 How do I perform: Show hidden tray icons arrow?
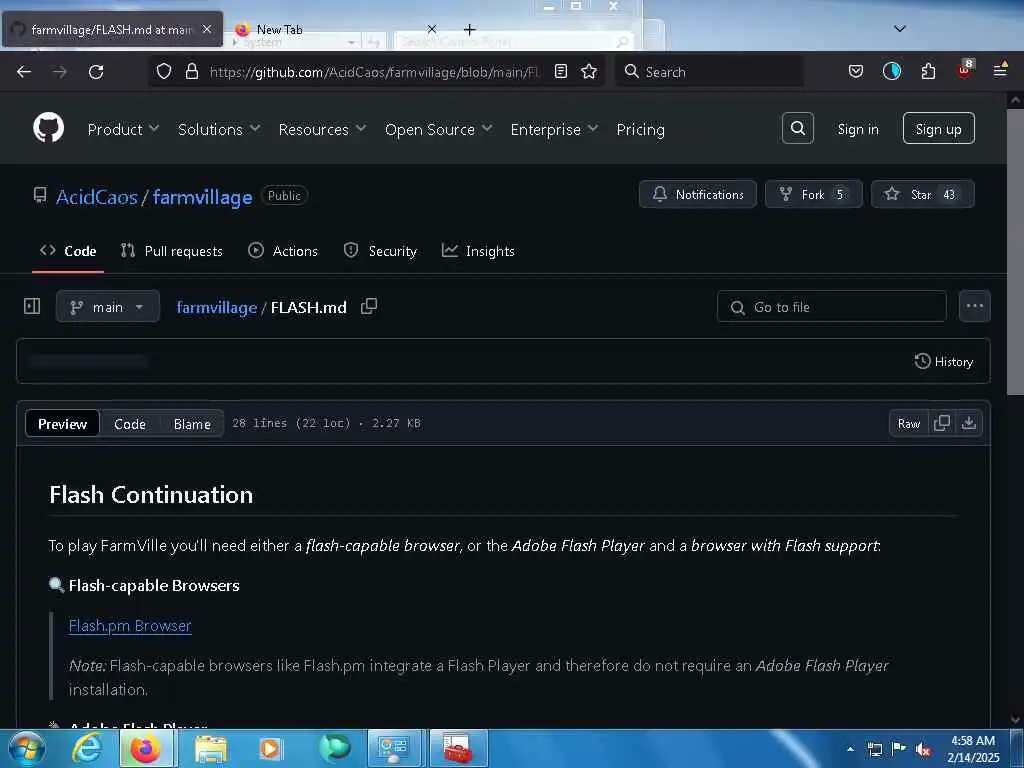(x=850, y=748)
